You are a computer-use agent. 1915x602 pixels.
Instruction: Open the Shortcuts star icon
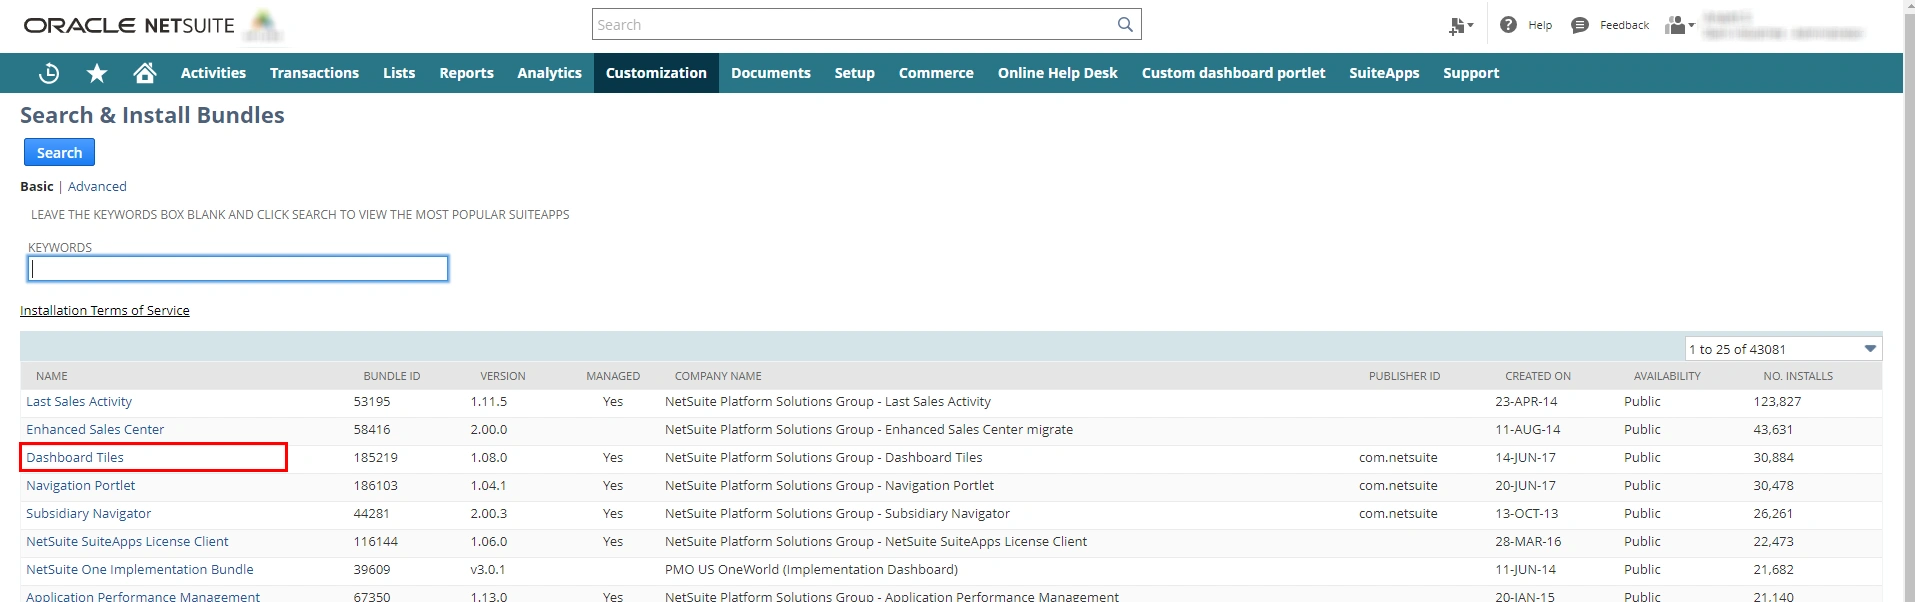coord(97,73)
